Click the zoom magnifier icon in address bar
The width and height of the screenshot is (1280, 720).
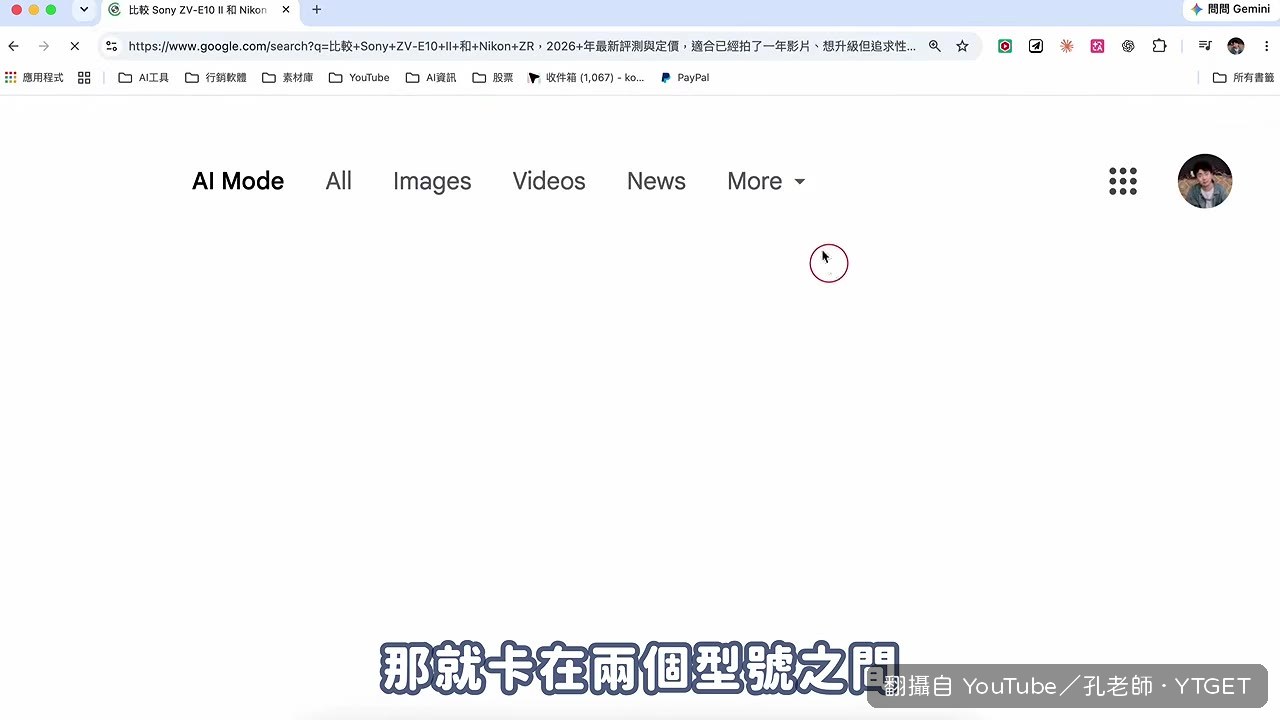click(935, 46)
